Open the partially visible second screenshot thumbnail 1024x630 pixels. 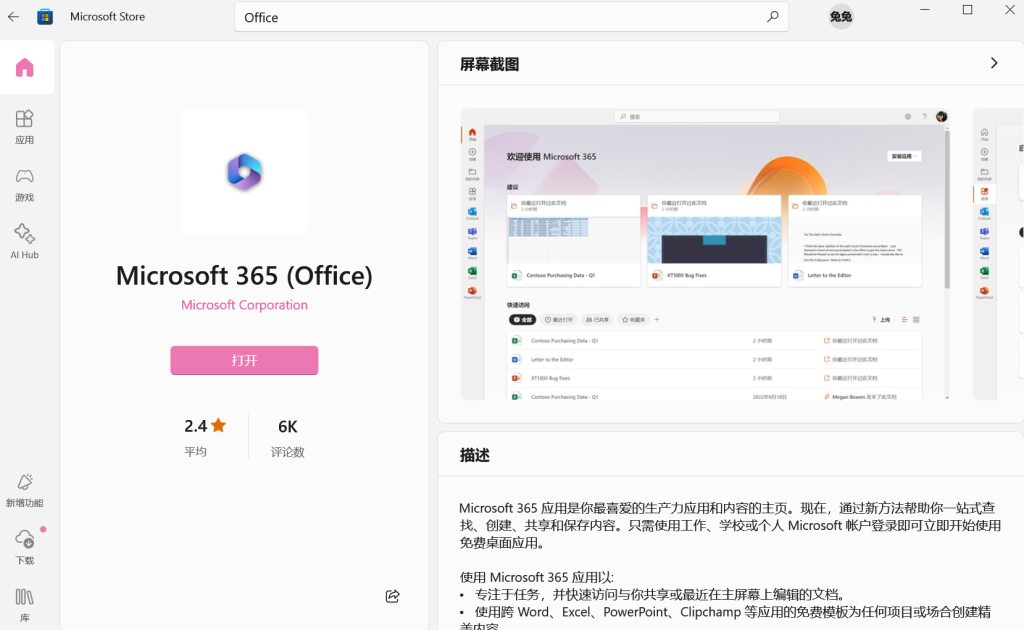(999, 254)
